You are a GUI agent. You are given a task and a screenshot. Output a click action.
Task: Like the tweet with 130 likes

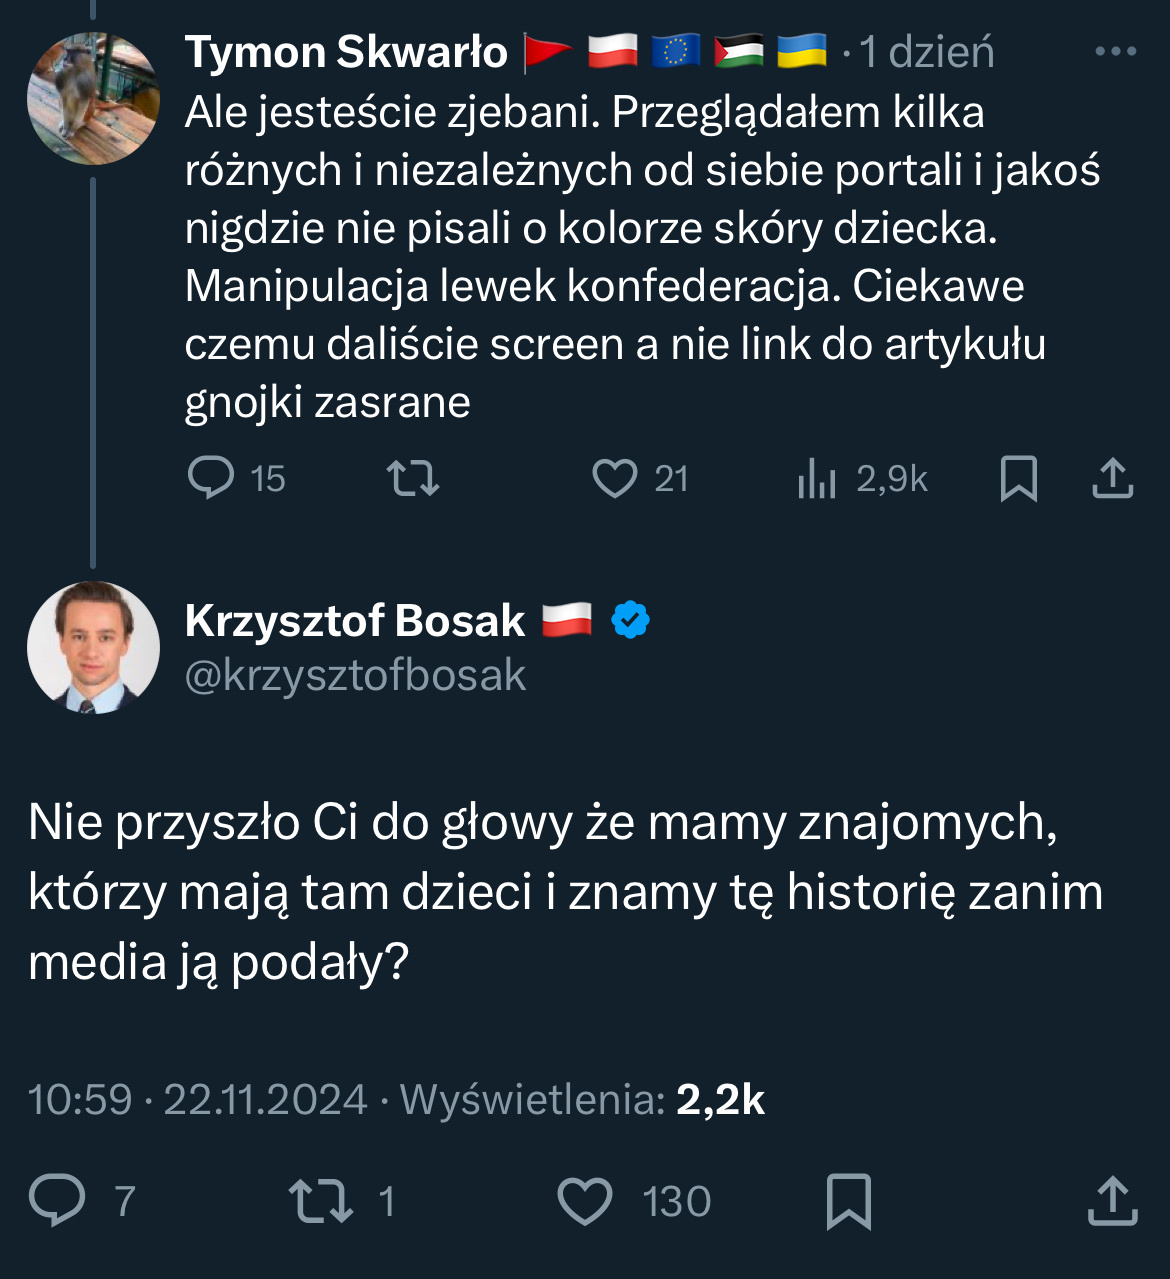(x=585, y=1200)
